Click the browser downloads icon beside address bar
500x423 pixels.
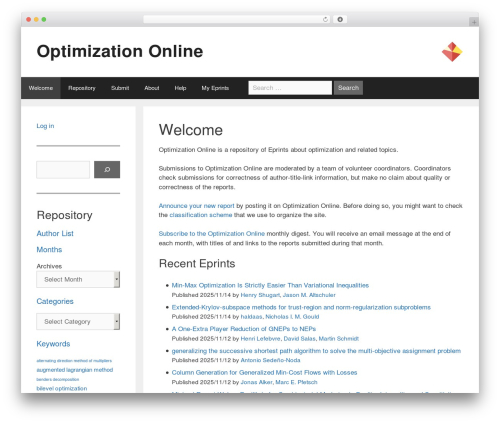(340, 19)
